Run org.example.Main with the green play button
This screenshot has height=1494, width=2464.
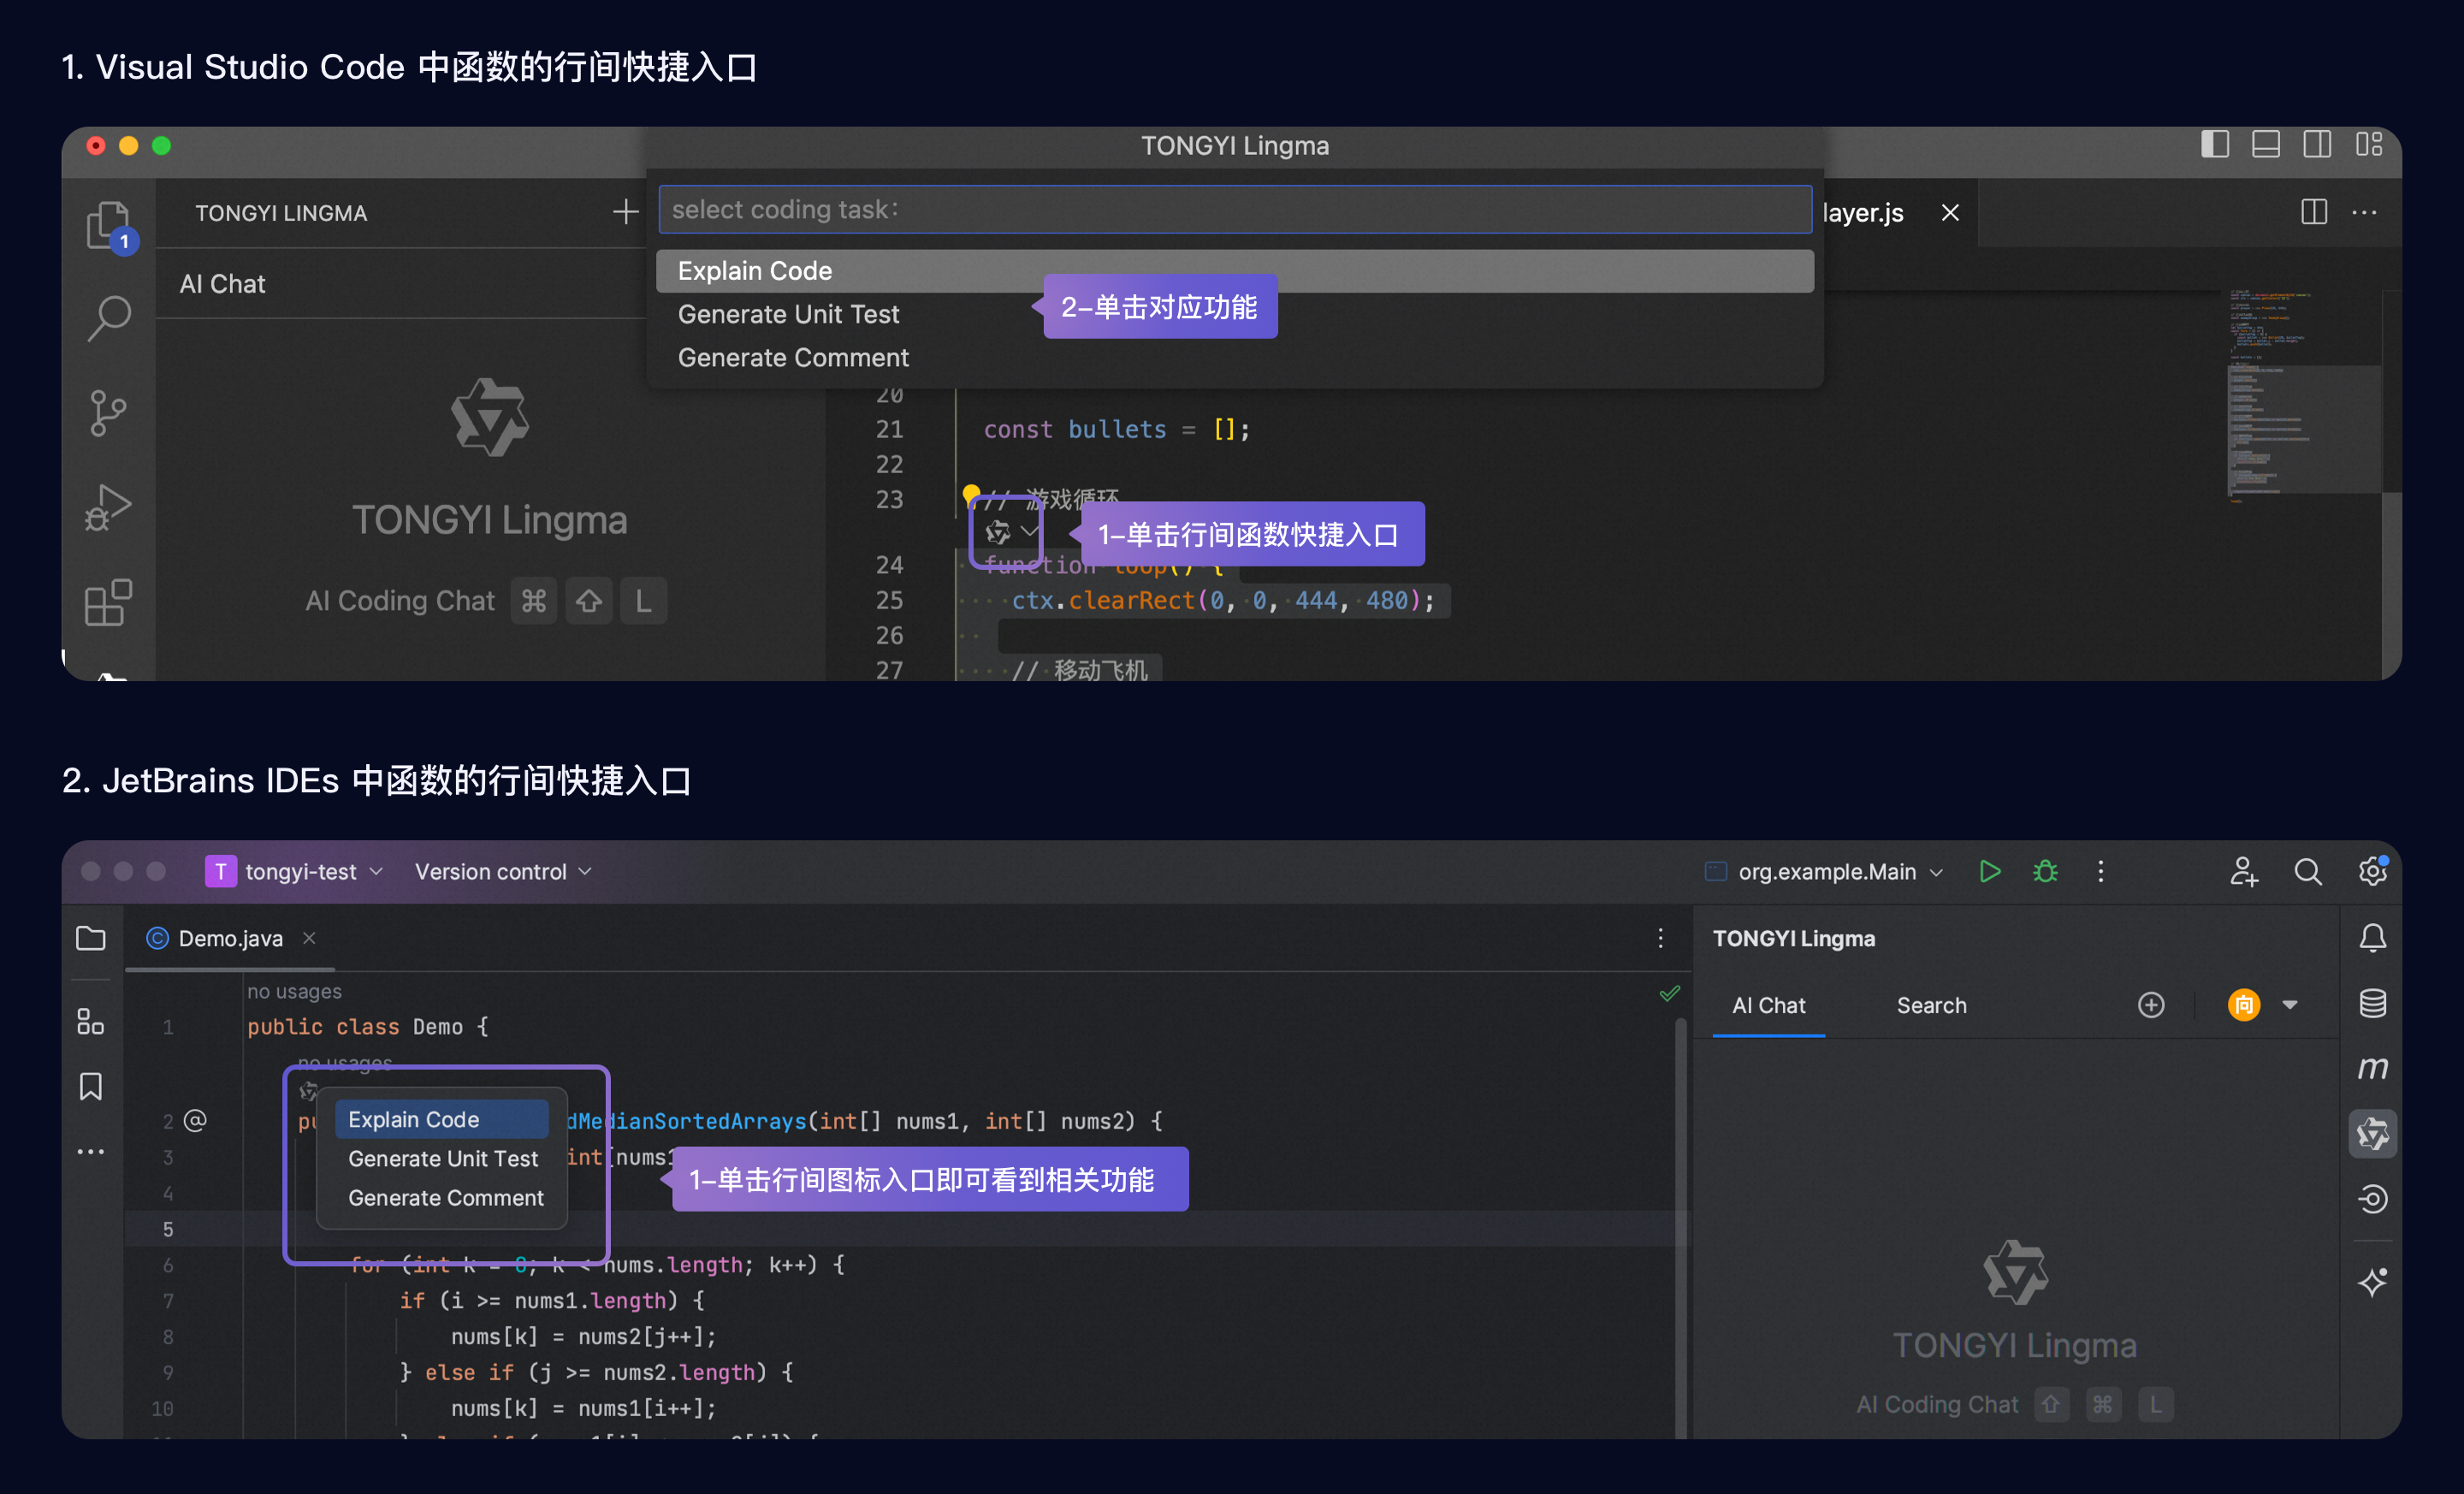point(1989,871)
